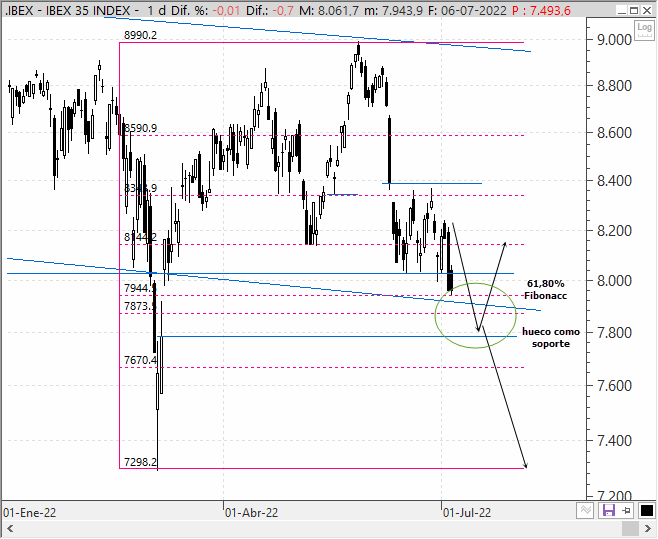The image size is (658, 539).
Task: Click the 01-Jul-22 date axis label
Action: [x=467, y=513]
